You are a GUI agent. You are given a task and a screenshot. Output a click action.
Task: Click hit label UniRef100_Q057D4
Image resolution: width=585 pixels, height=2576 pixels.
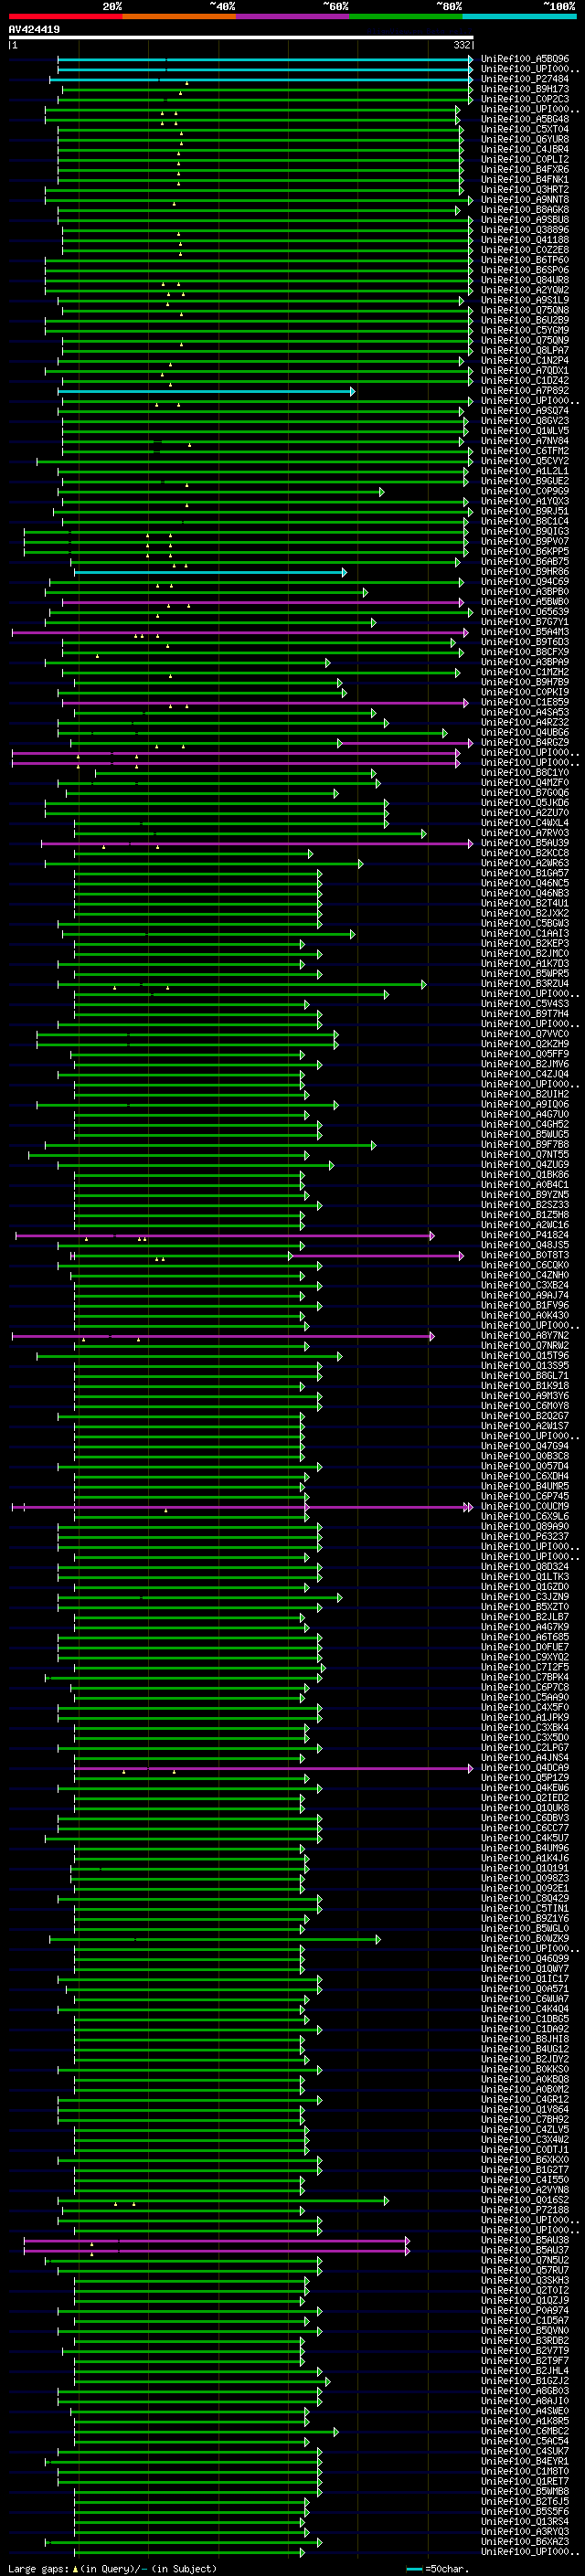tap(525, 1467)
